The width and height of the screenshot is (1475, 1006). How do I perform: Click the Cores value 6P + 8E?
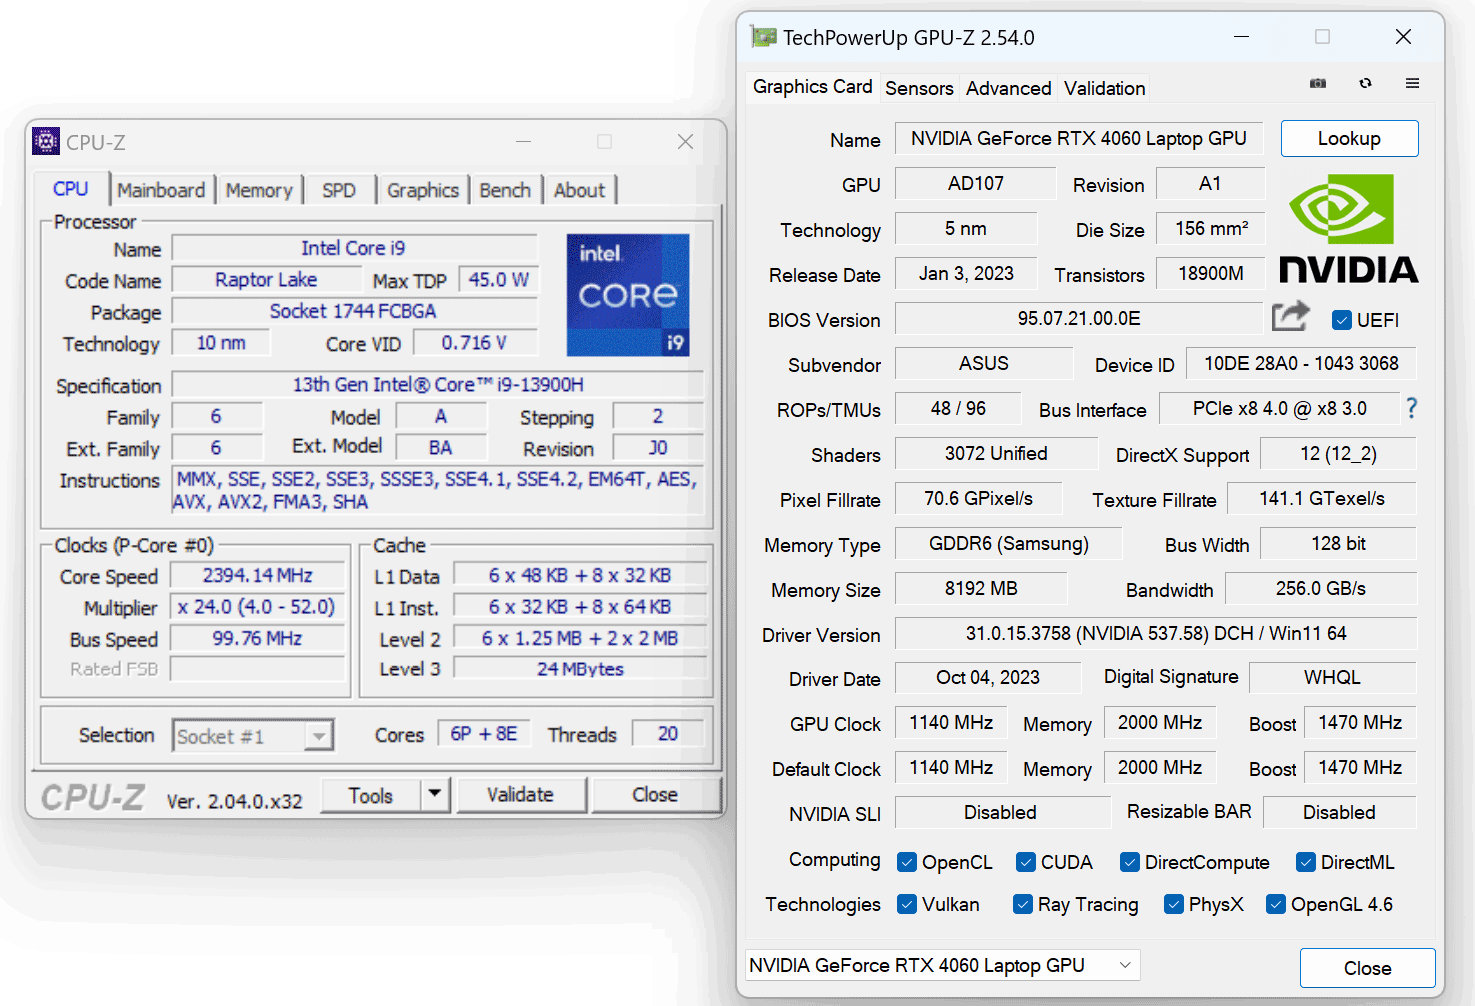(x=484, y=734)
